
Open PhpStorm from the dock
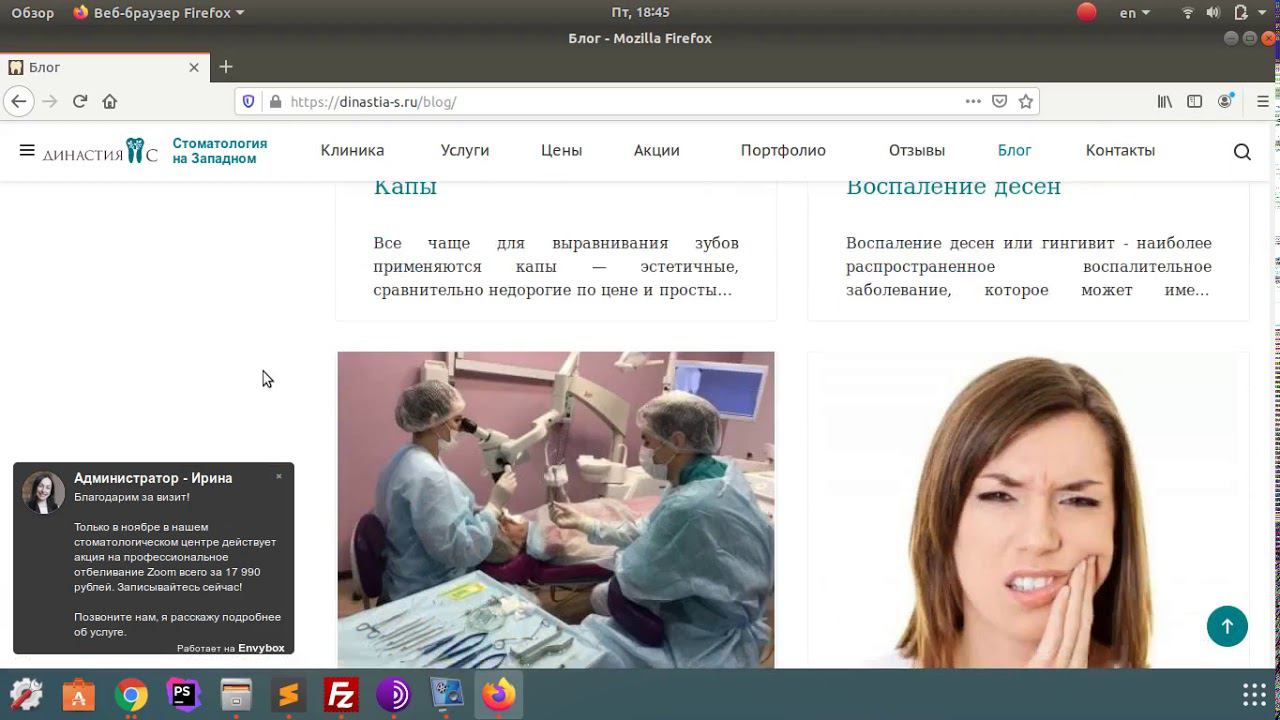[x=184, y=694]
